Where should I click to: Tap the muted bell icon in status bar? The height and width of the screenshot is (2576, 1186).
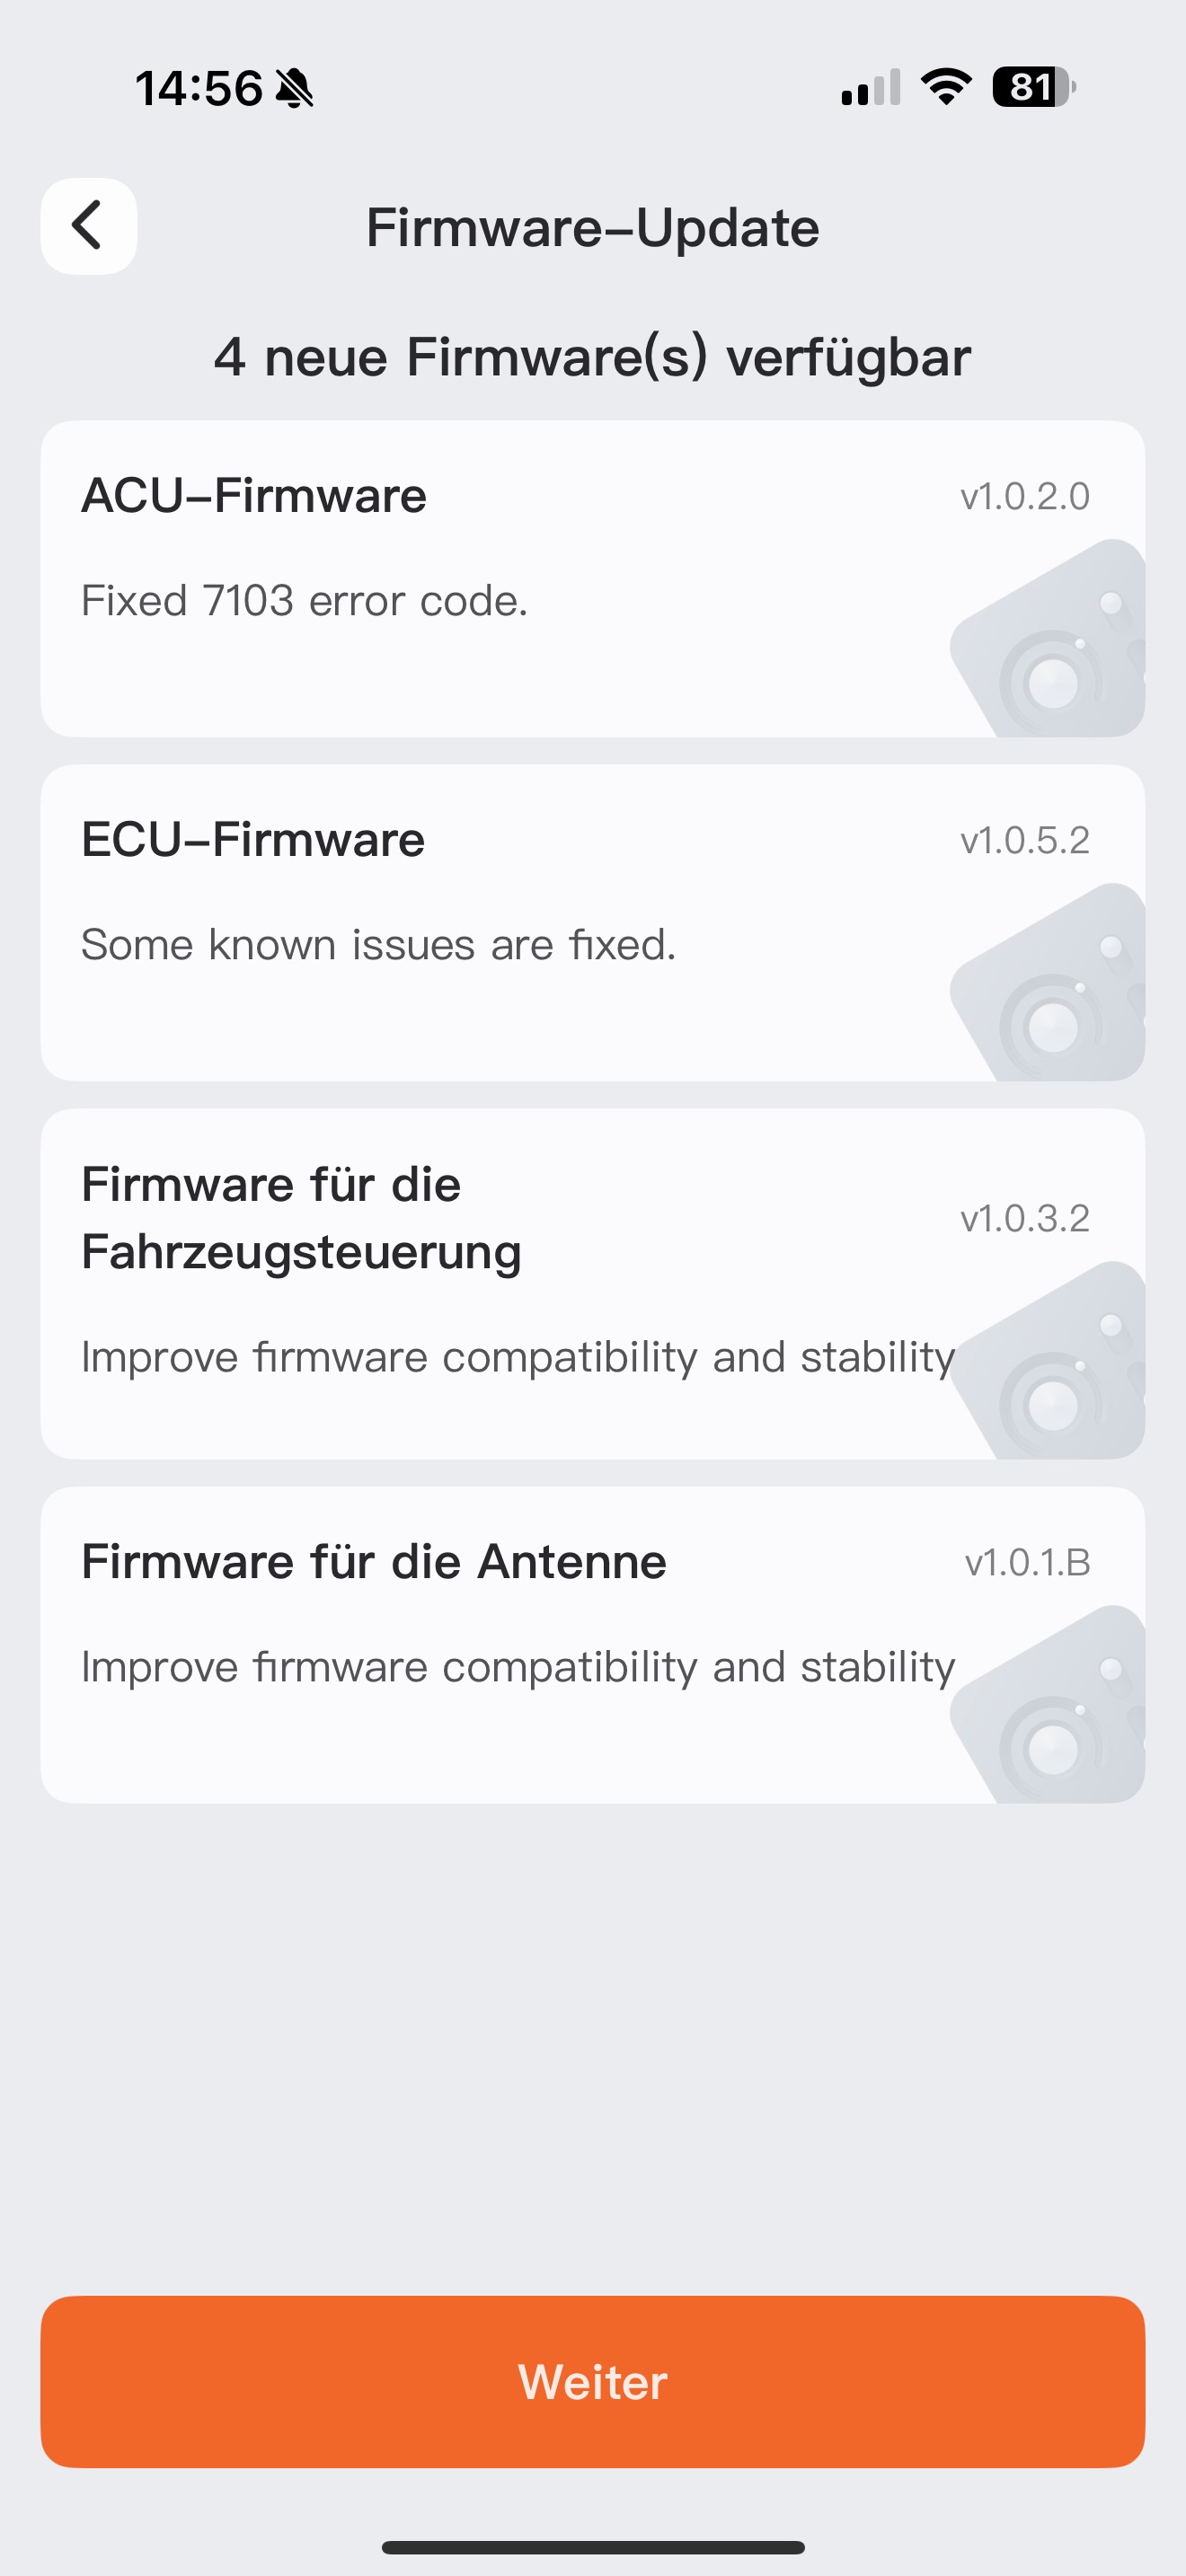tap(295, 88)
